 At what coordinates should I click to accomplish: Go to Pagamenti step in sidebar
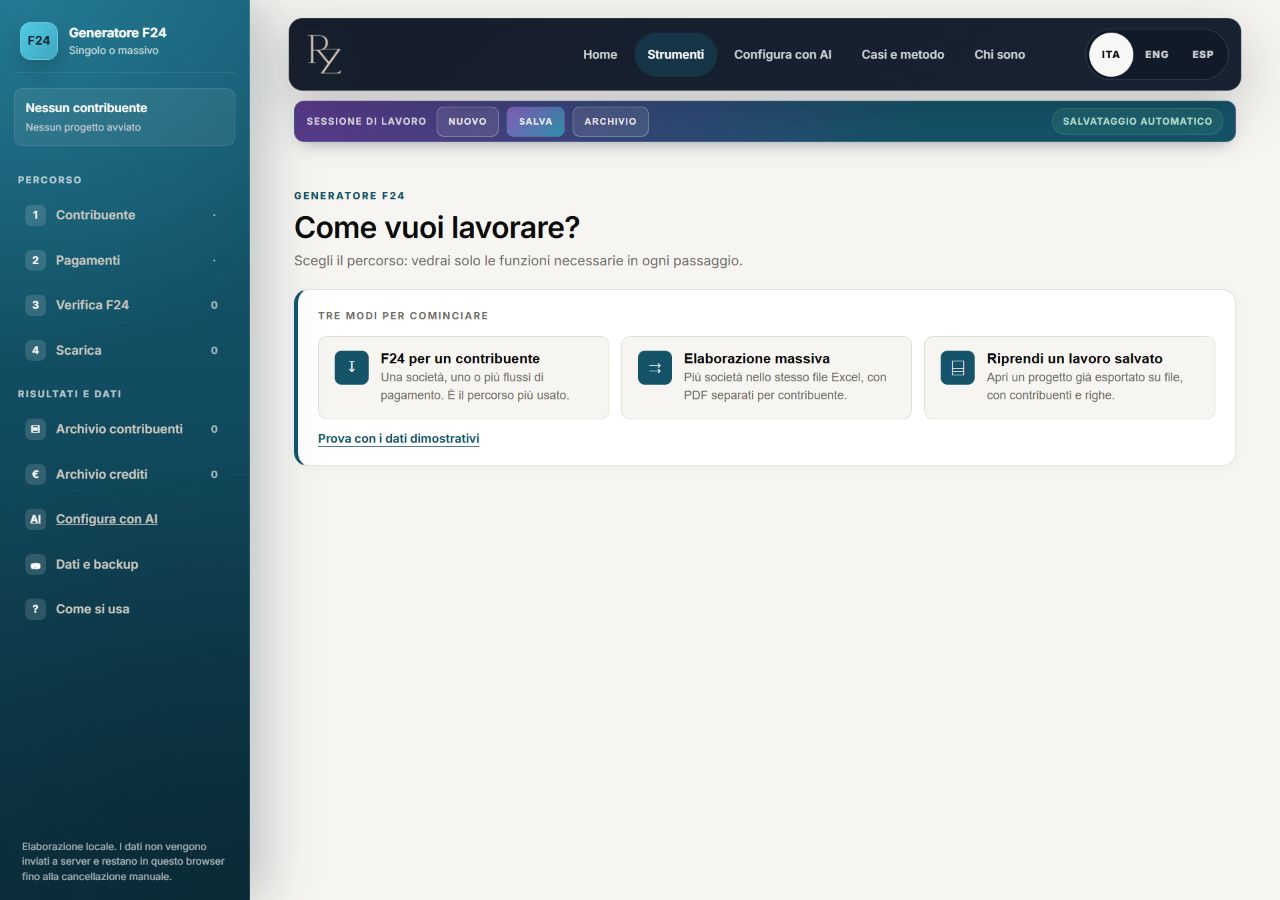(x=125, y=260)
